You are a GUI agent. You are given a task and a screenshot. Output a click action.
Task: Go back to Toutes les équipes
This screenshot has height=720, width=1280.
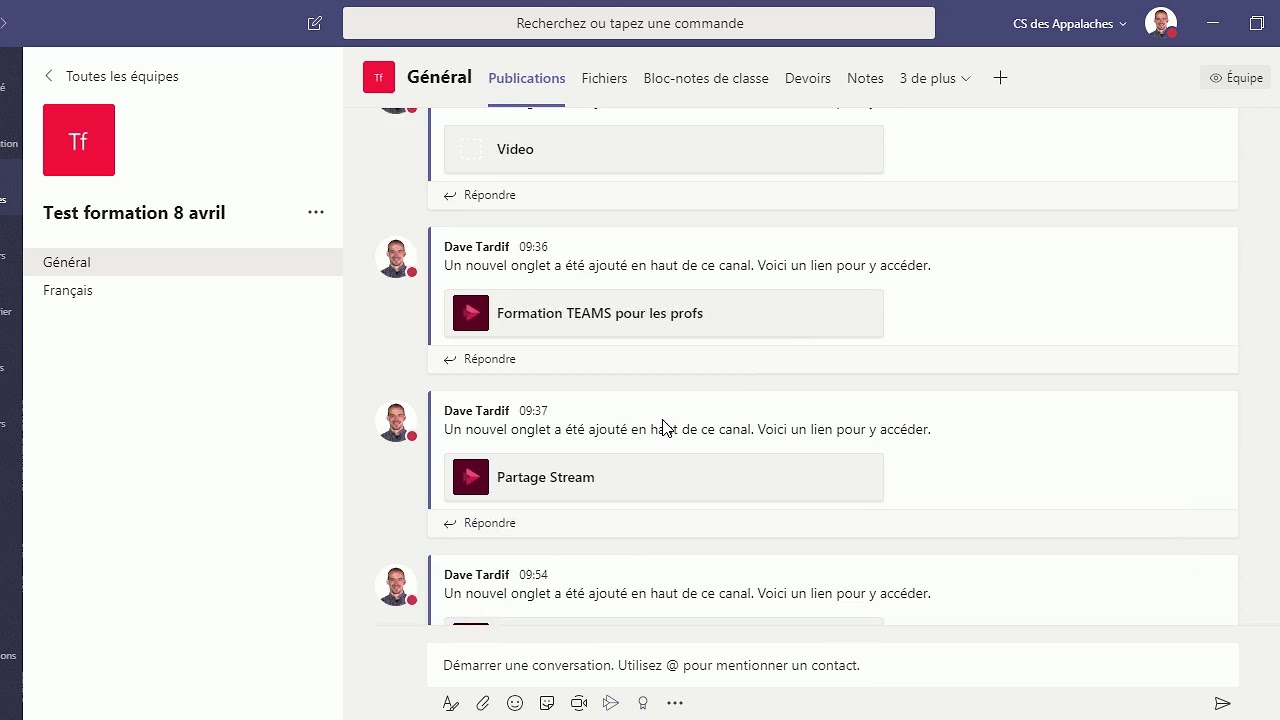point(111,76)
